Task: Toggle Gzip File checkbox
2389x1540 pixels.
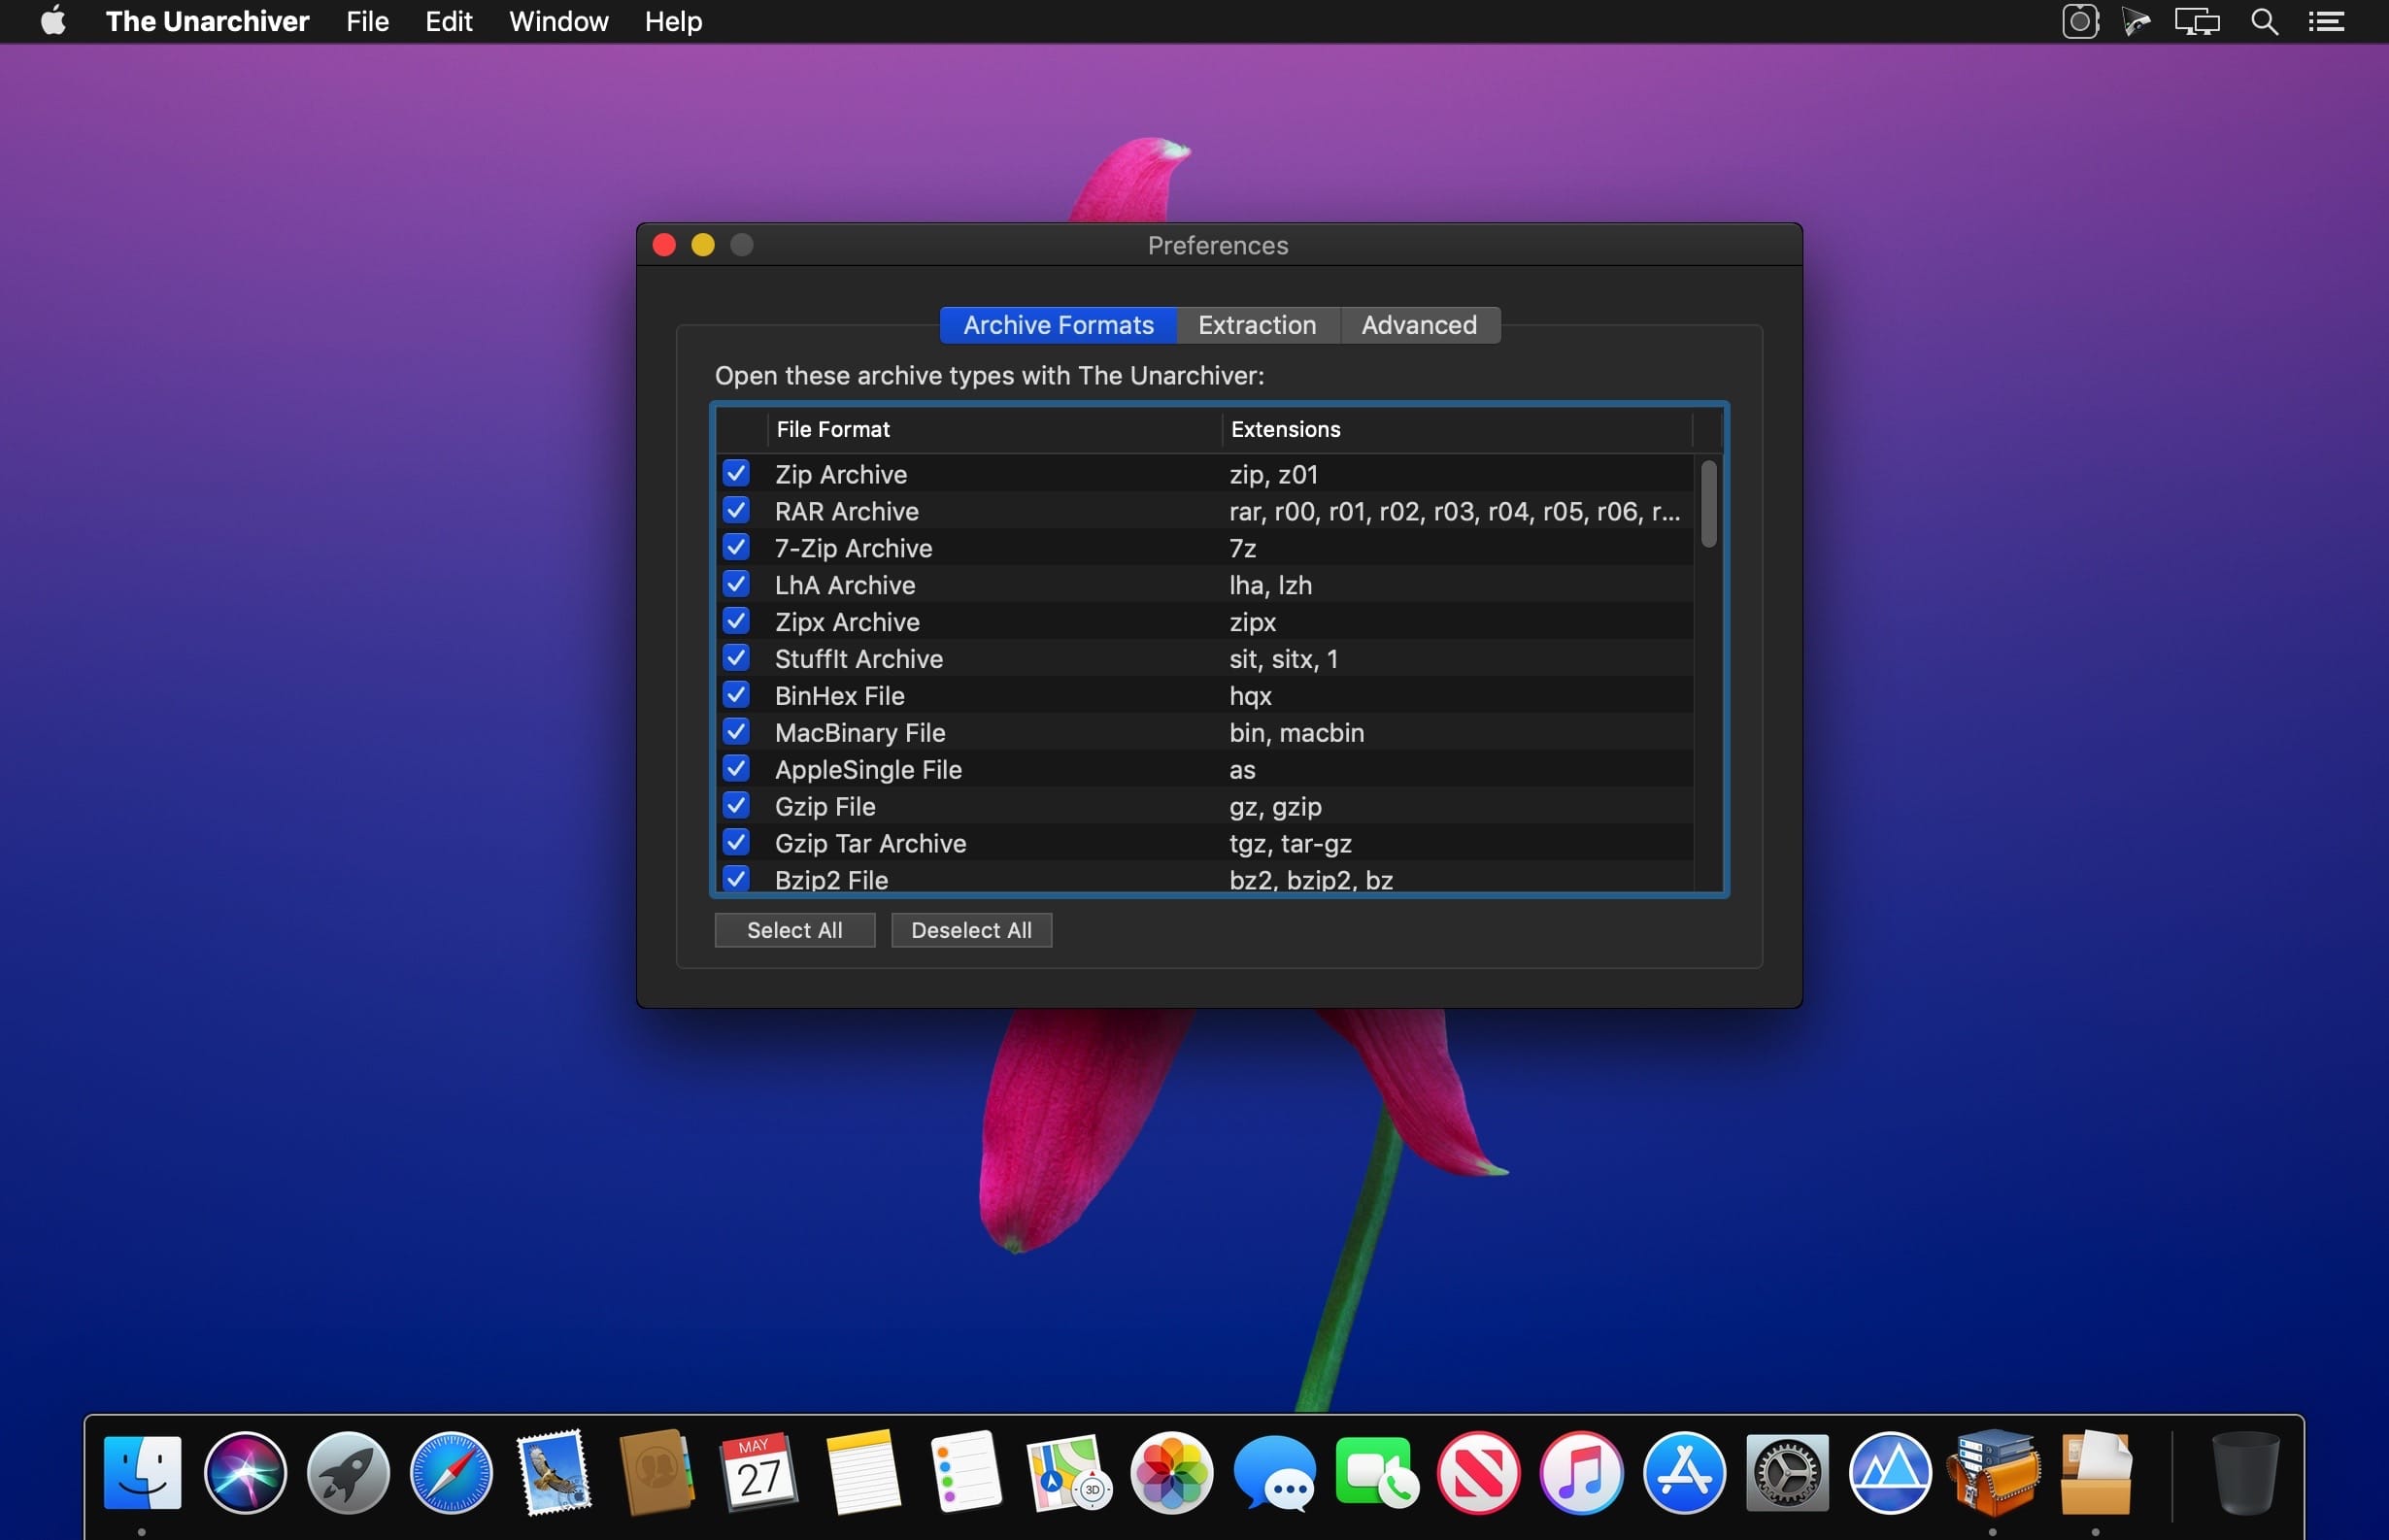Action: (x=736, y=806)
